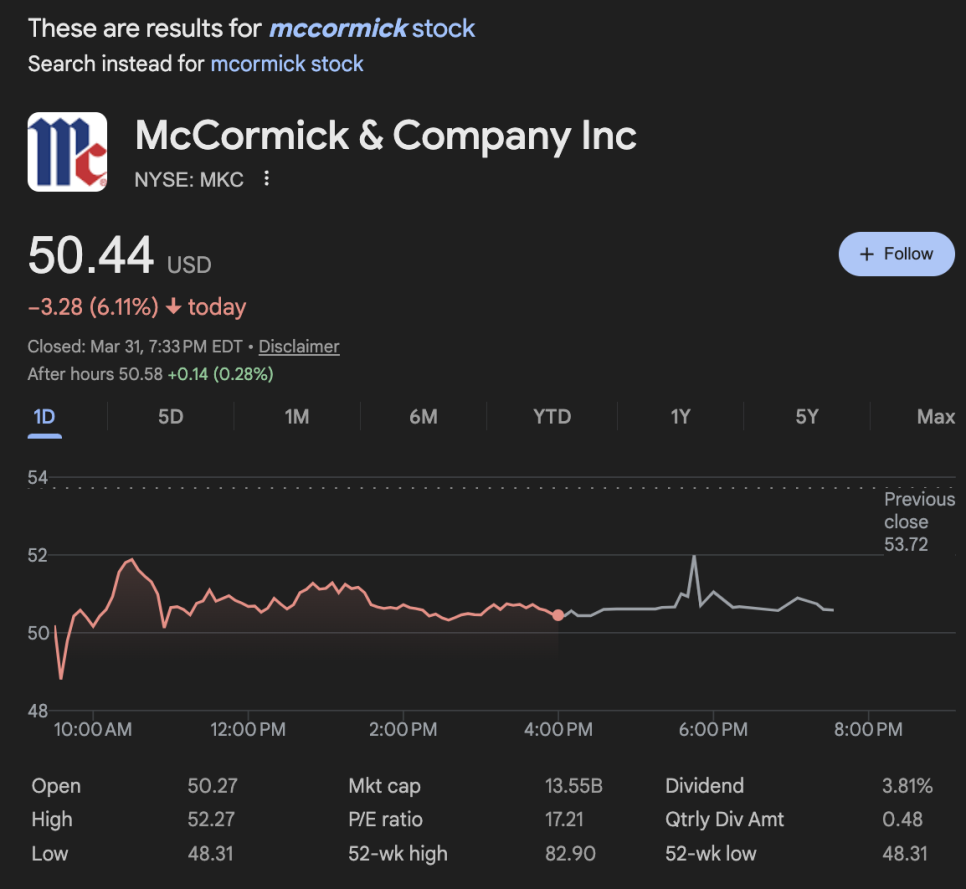
Task: Search instead for mcormick stock
Action: click(x=286, y=64)
